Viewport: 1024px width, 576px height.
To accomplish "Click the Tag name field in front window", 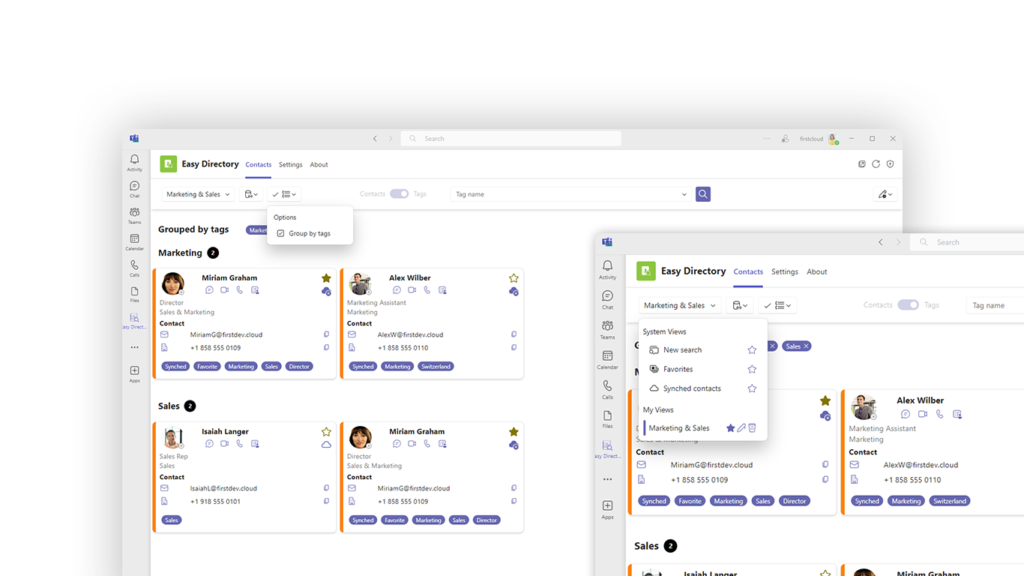I will tap(995, 305).
